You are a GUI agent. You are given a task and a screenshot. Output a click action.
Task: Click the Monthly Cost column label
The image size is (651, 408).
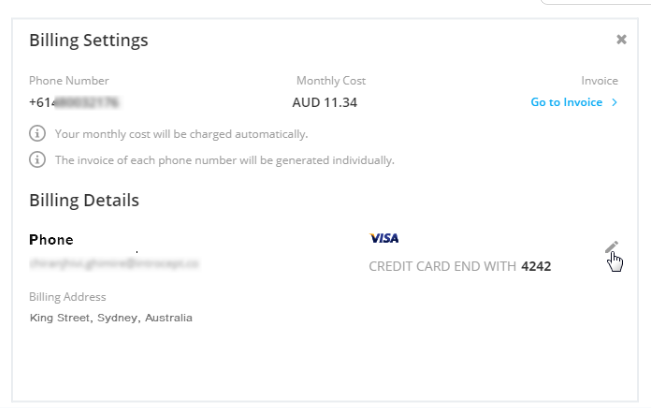pyautogui.click(x=331, y=81)
